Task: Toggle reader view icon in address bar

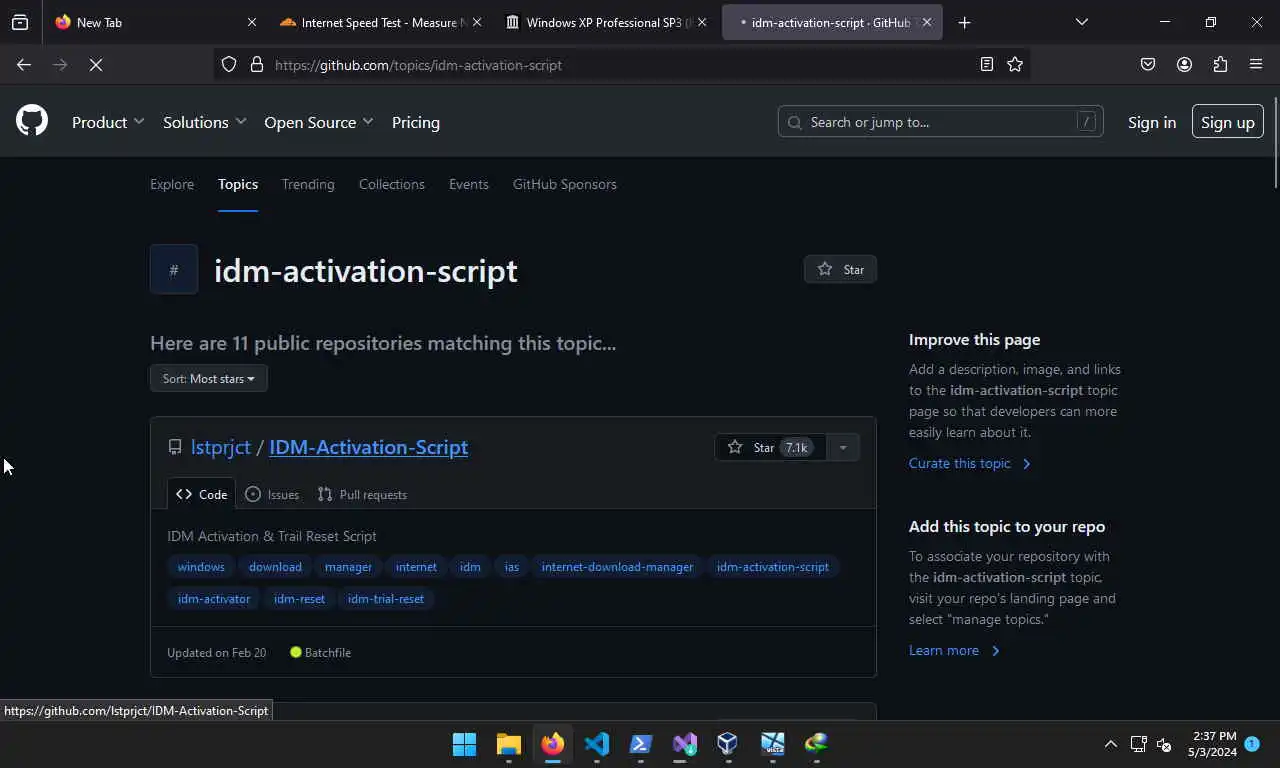Action: tap(987, 65)
